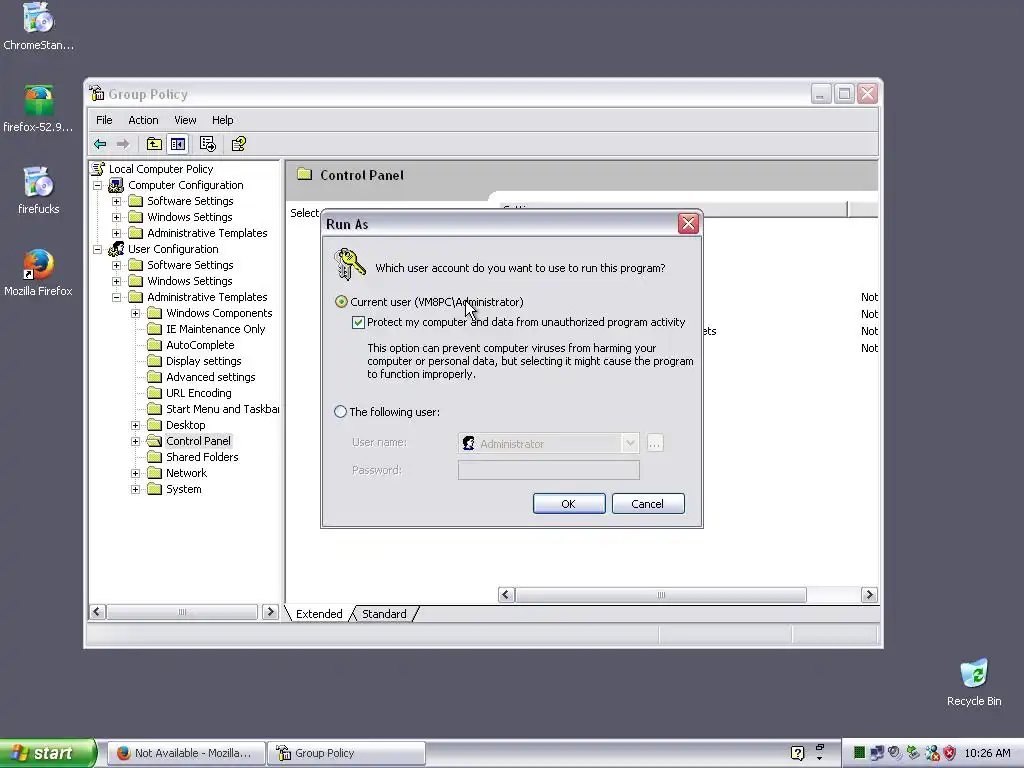Click the browse (...) button beside User name

[x=654, y=443]
